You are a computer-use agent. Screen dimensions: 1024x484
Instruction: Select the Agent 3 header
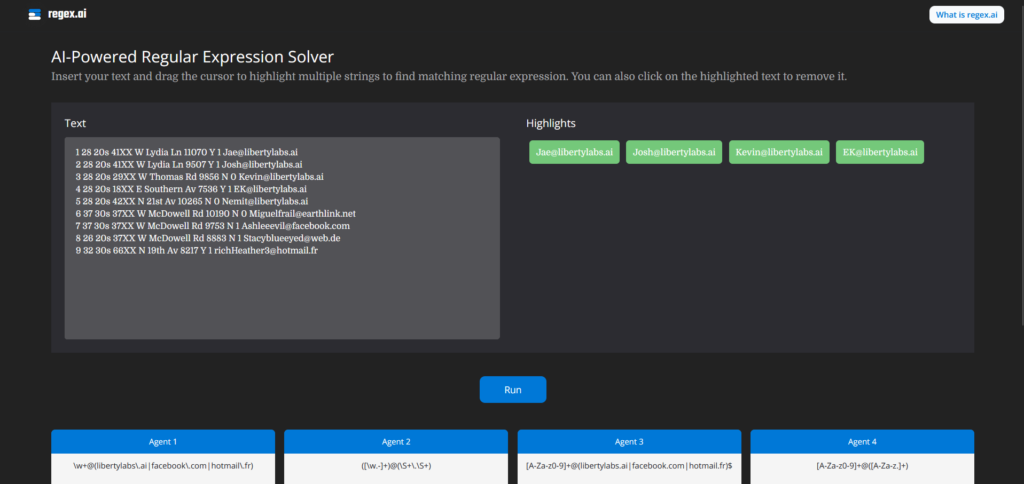click(x=629, y=441)
